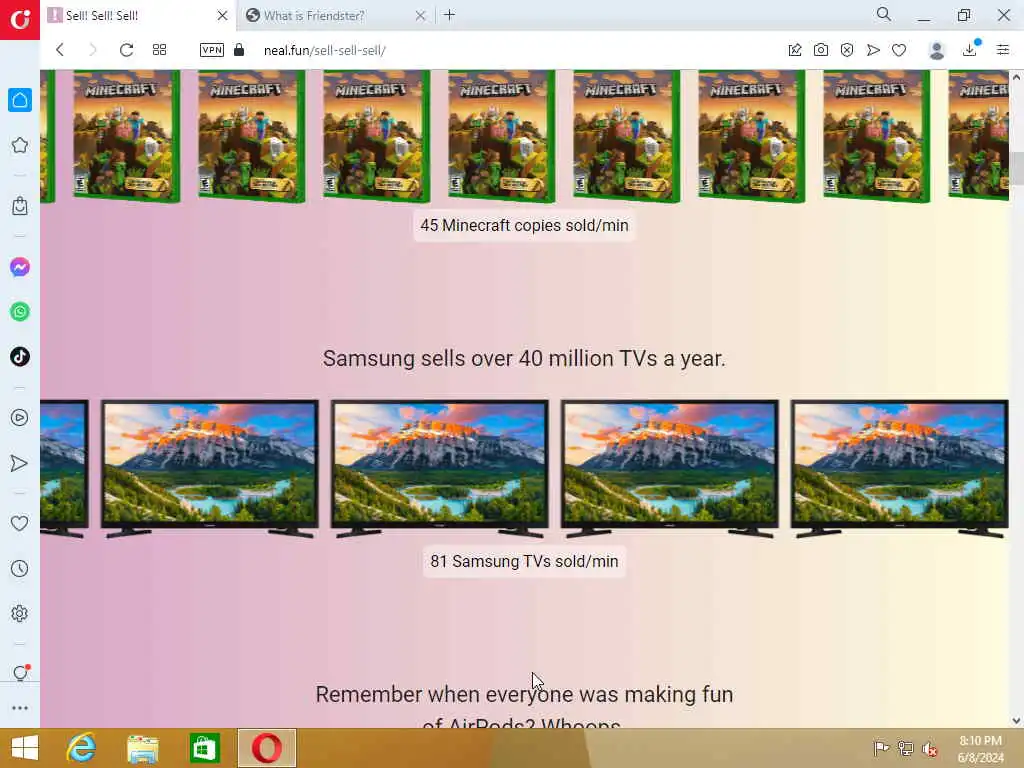
Task: Open Windows Start button
Action: 25,748
